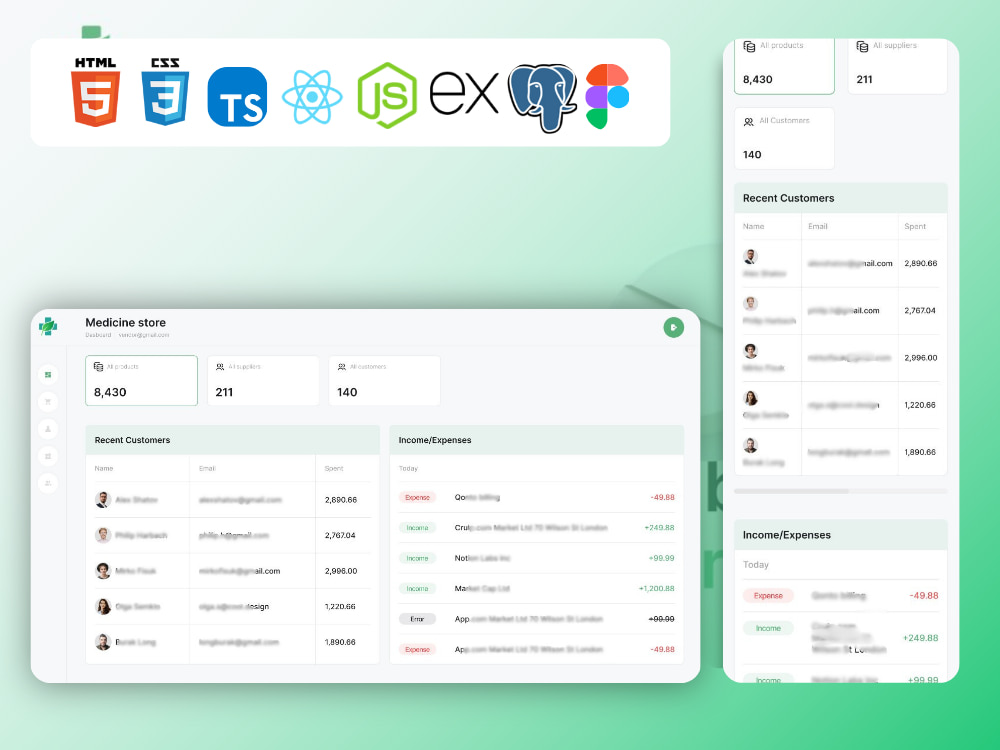Image resolution: width=1000 pixels, height=750 pixels.
Task: Click the people icon in mobile All Customers card
Action: coord(749,121)
